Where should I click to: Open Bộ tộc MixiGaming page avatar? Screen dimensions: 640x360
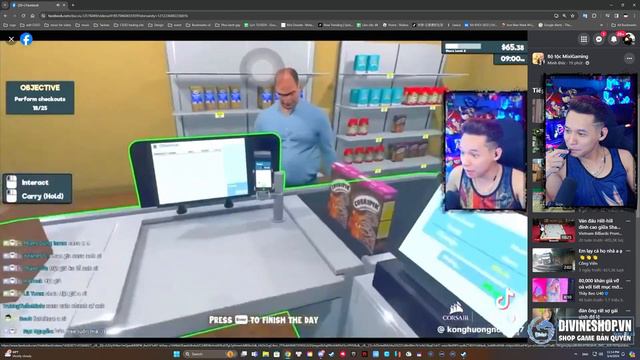pos(538,59)
